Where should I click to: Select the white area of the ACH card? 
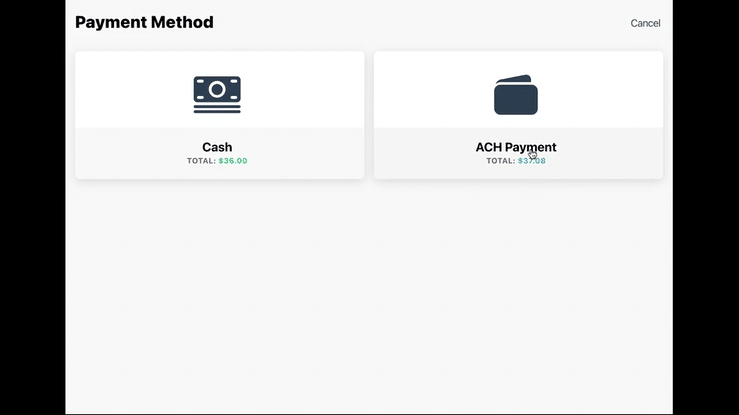point(420,90)
